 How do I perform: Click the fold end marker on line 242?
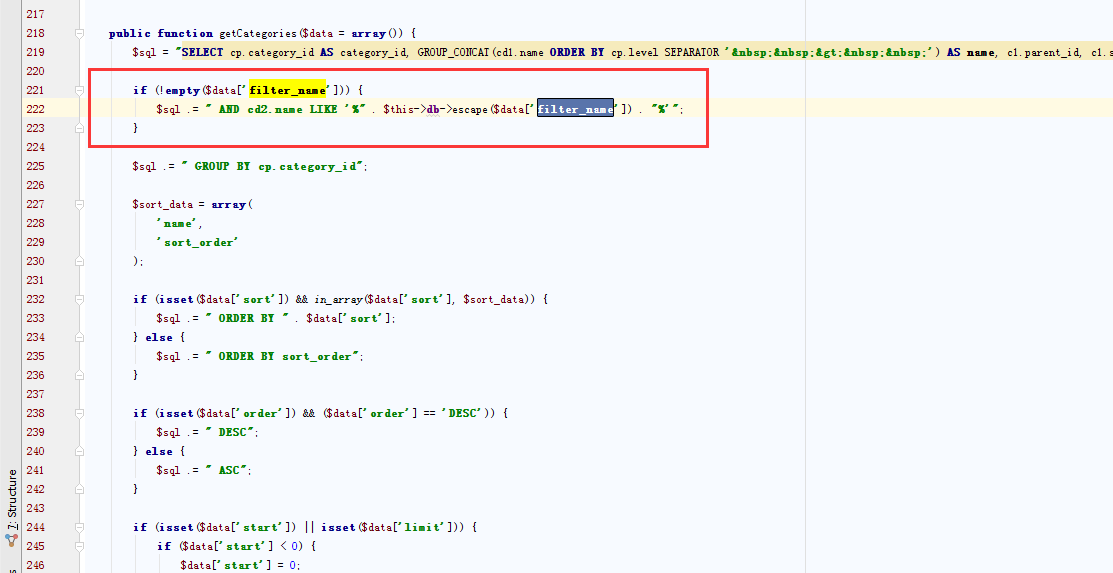coord(80,489)
